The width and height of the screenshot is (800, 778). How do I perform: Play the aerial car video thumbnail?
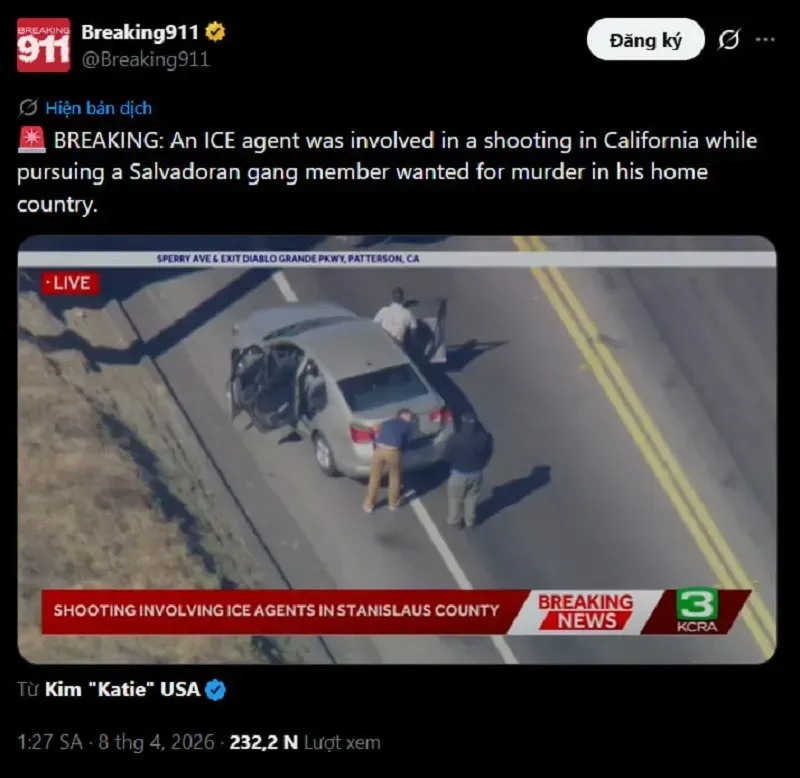[x=397, y=449]
